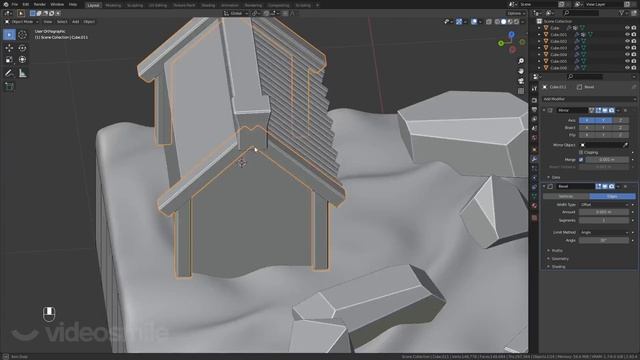The width and height of the screenshot is (640, 360).
Task: Switch viewport to wireframe shading
Action: 497,22
